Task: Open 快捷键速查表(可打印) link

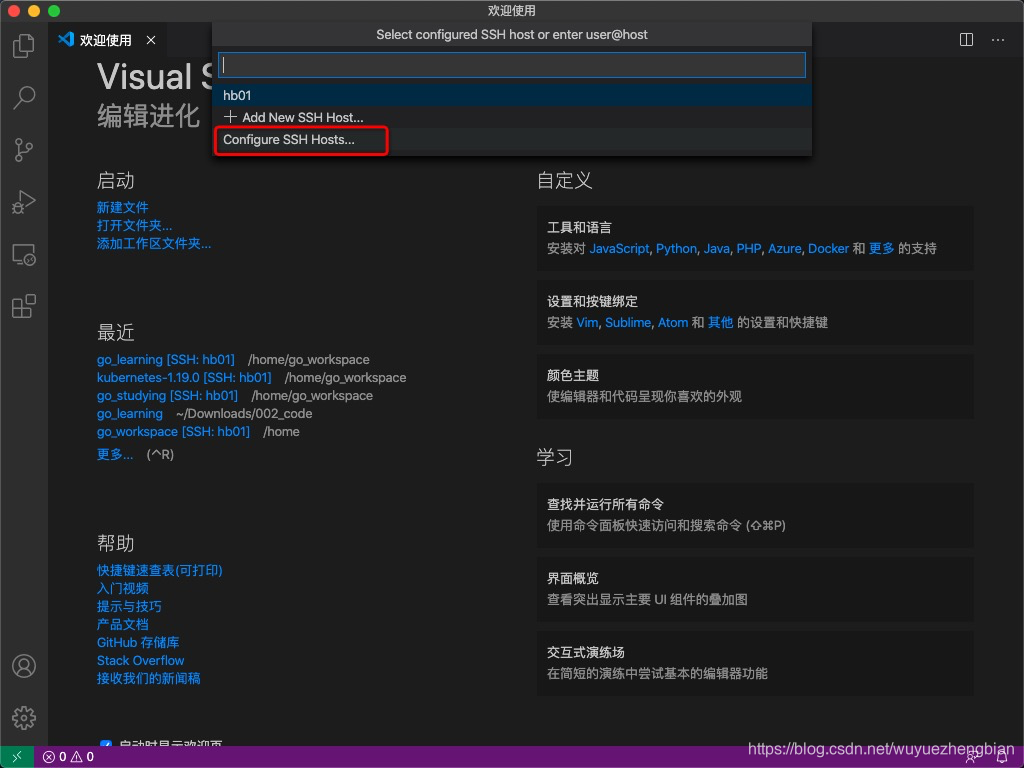Action: tap(160, 570)
